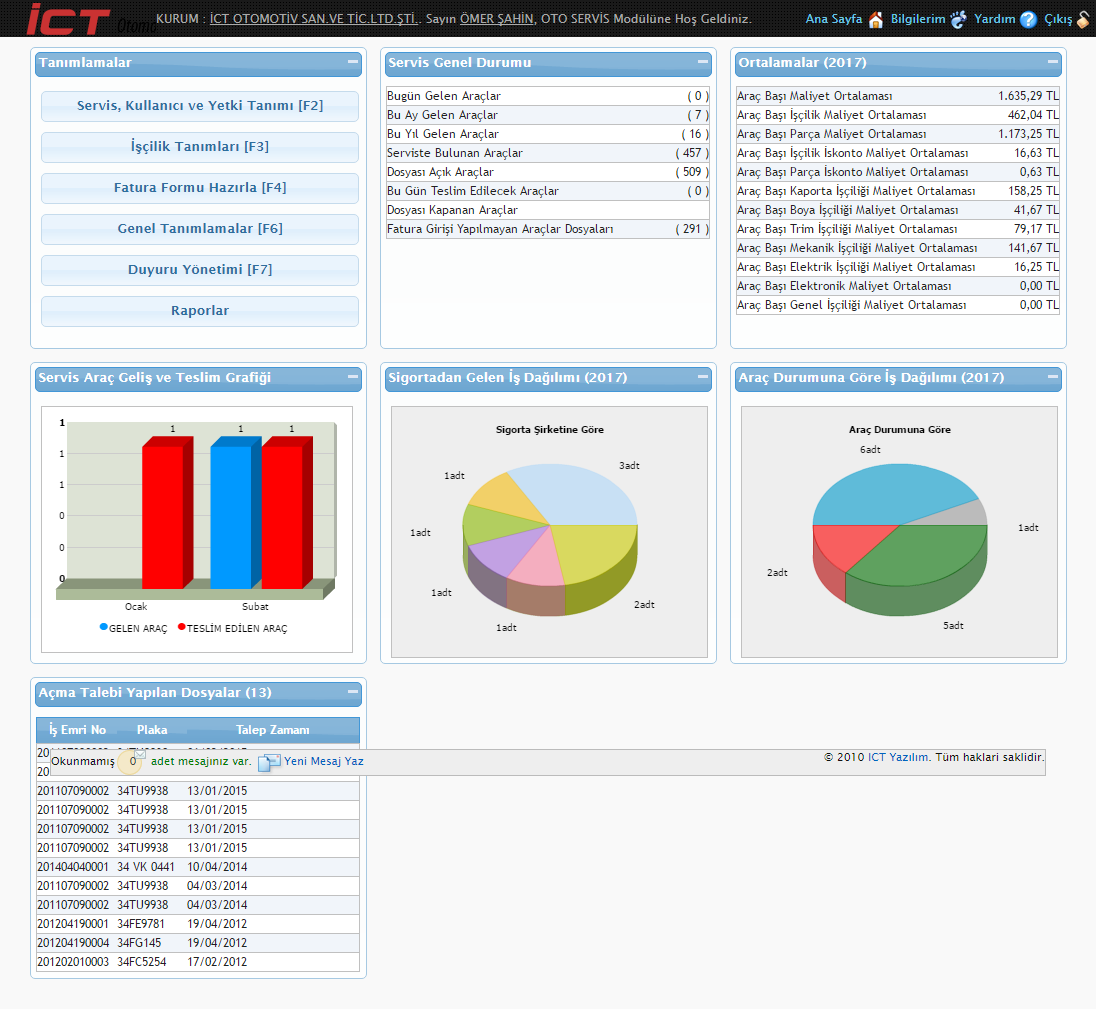The width and height of the screenshot is (1096, 1009).
Task: Collapse the Açma Talebi Yapılan Dosyalar panel
Action: coord(353,692)
